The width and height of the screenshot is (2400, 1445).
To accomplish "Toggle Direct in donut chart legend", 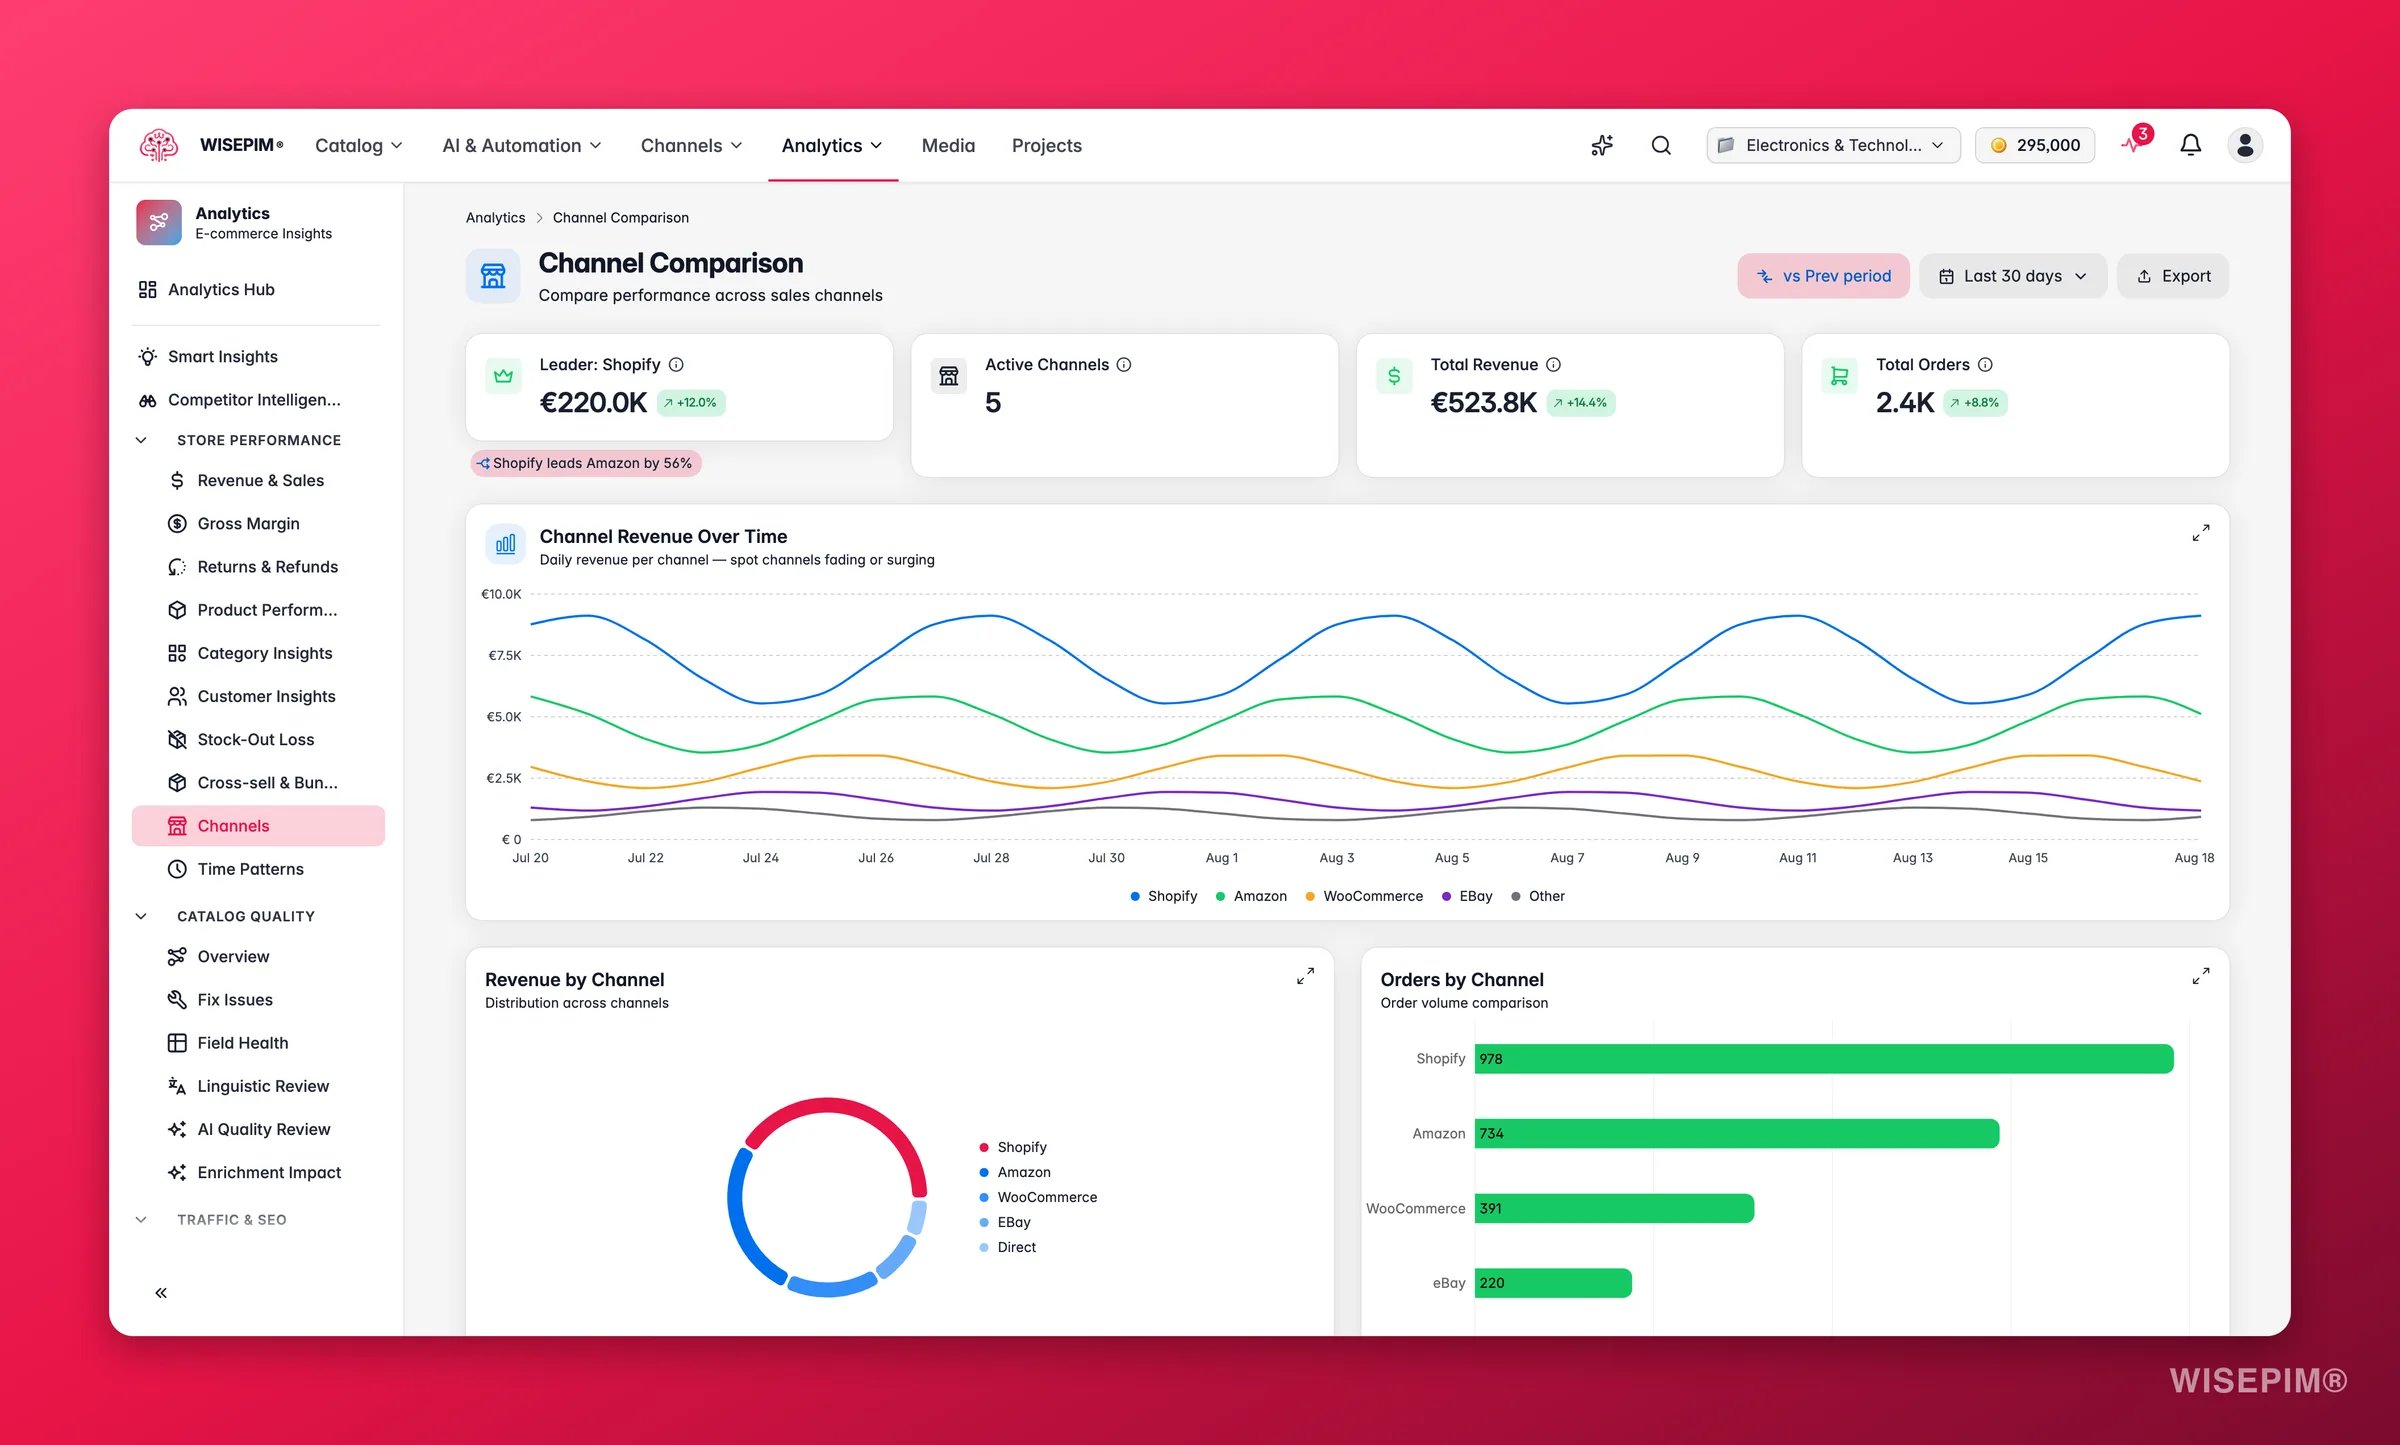I will pyautogui.click(x=1007, y=1247).
